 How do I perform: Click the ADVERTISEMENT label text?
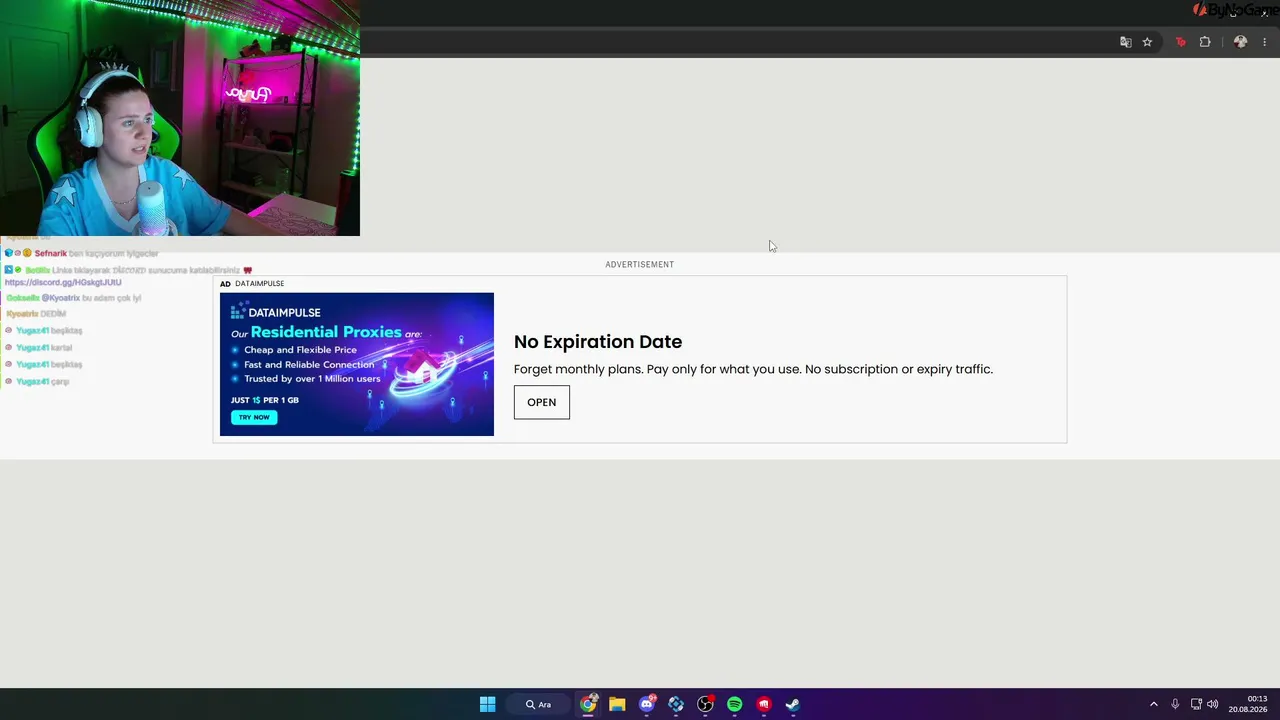click(x=640, y=265)
